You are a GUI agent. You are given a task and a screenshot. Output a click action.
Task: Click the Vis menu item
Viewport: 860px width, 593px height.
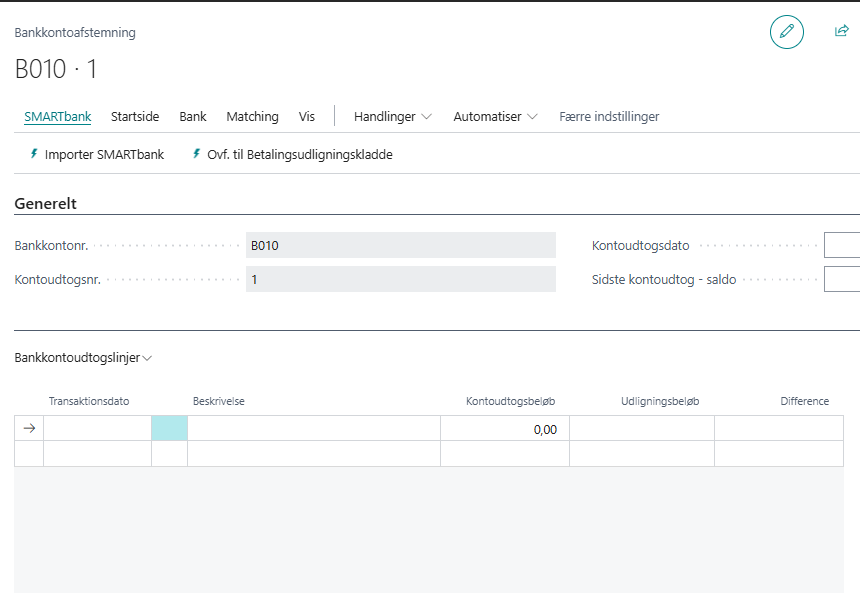pyautogui.click(x=307, y=117)
